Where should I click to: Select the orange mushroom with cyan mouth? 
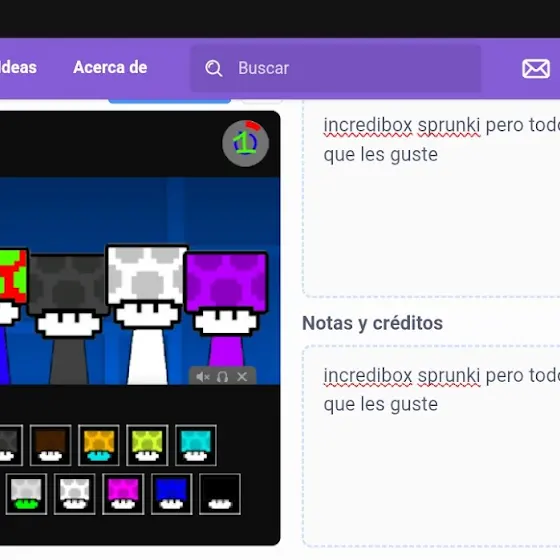pos(99,445)
